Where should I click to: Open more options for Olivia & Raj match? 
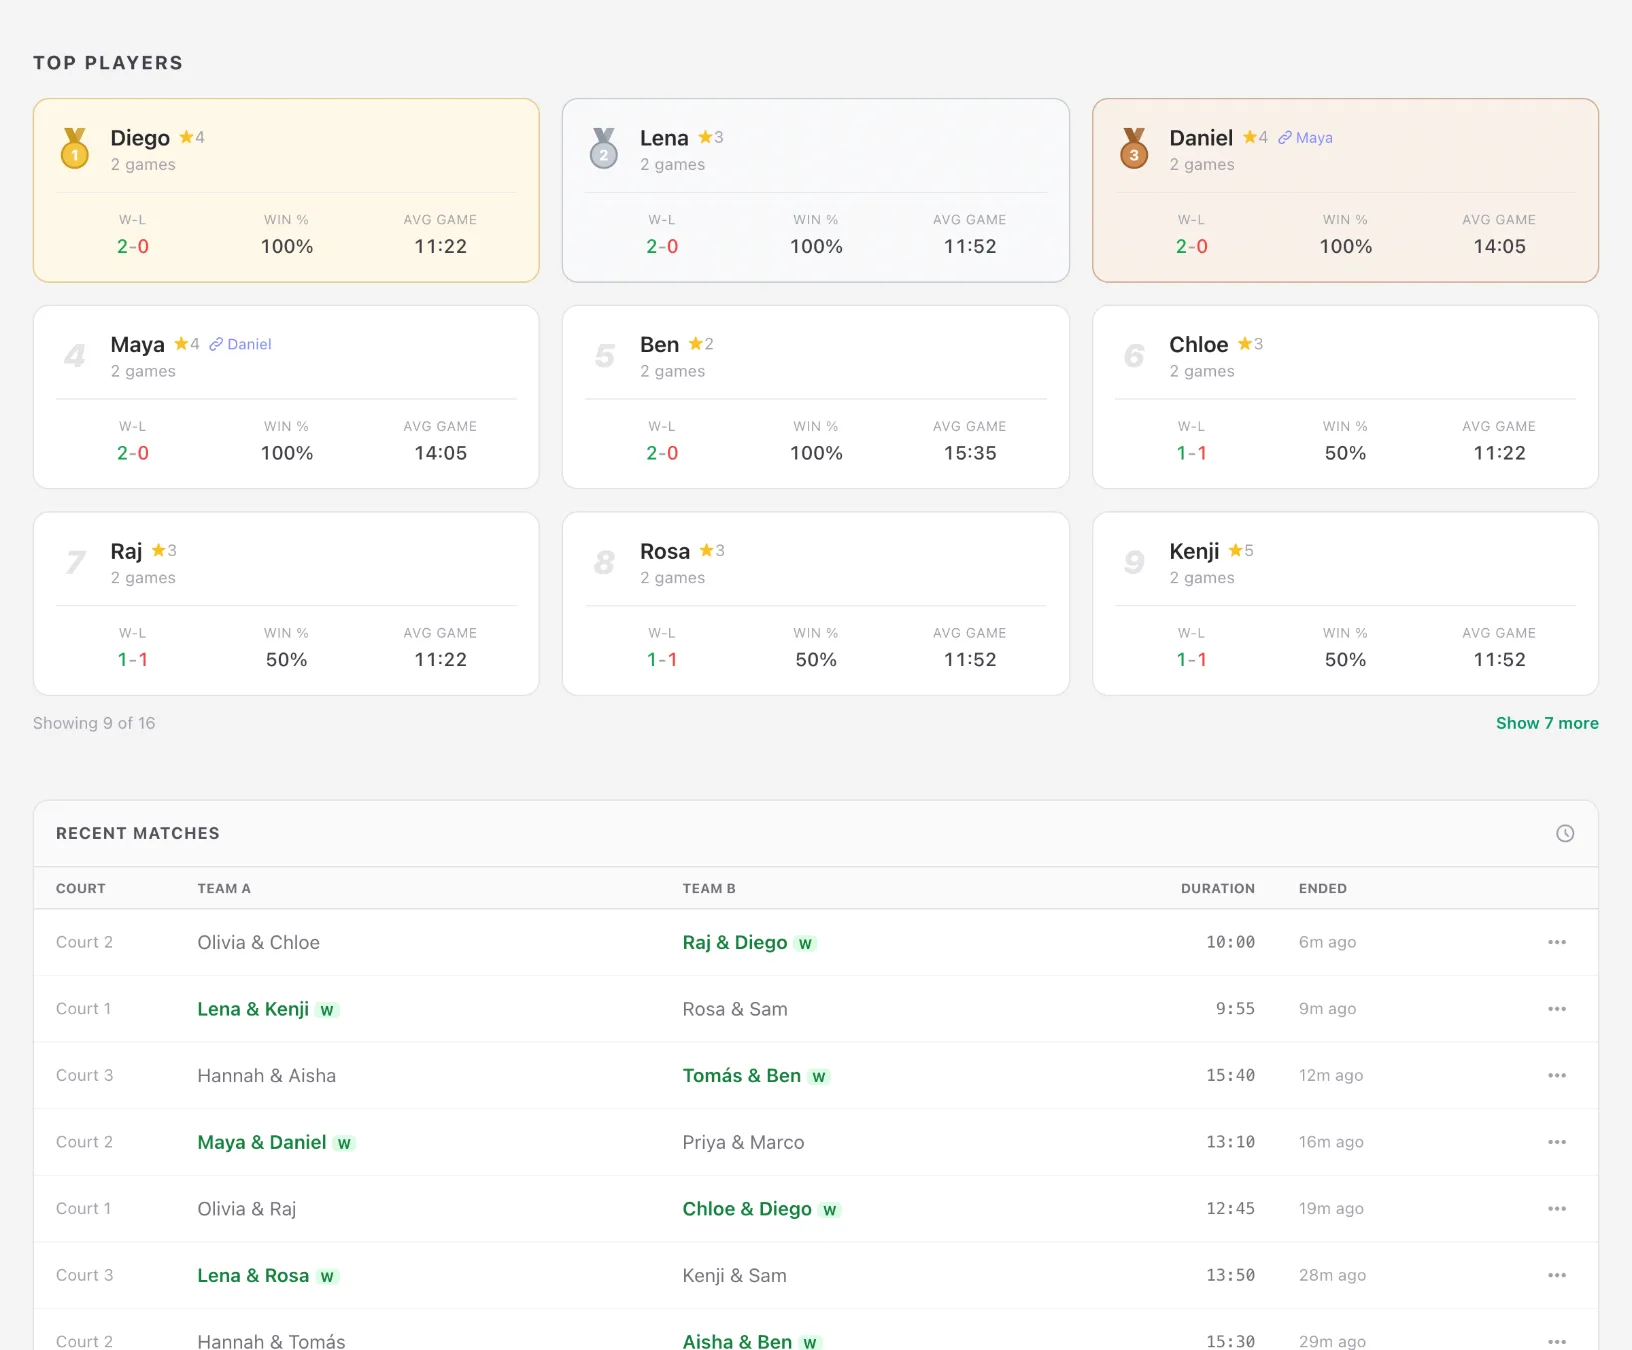point(1557,1208)
